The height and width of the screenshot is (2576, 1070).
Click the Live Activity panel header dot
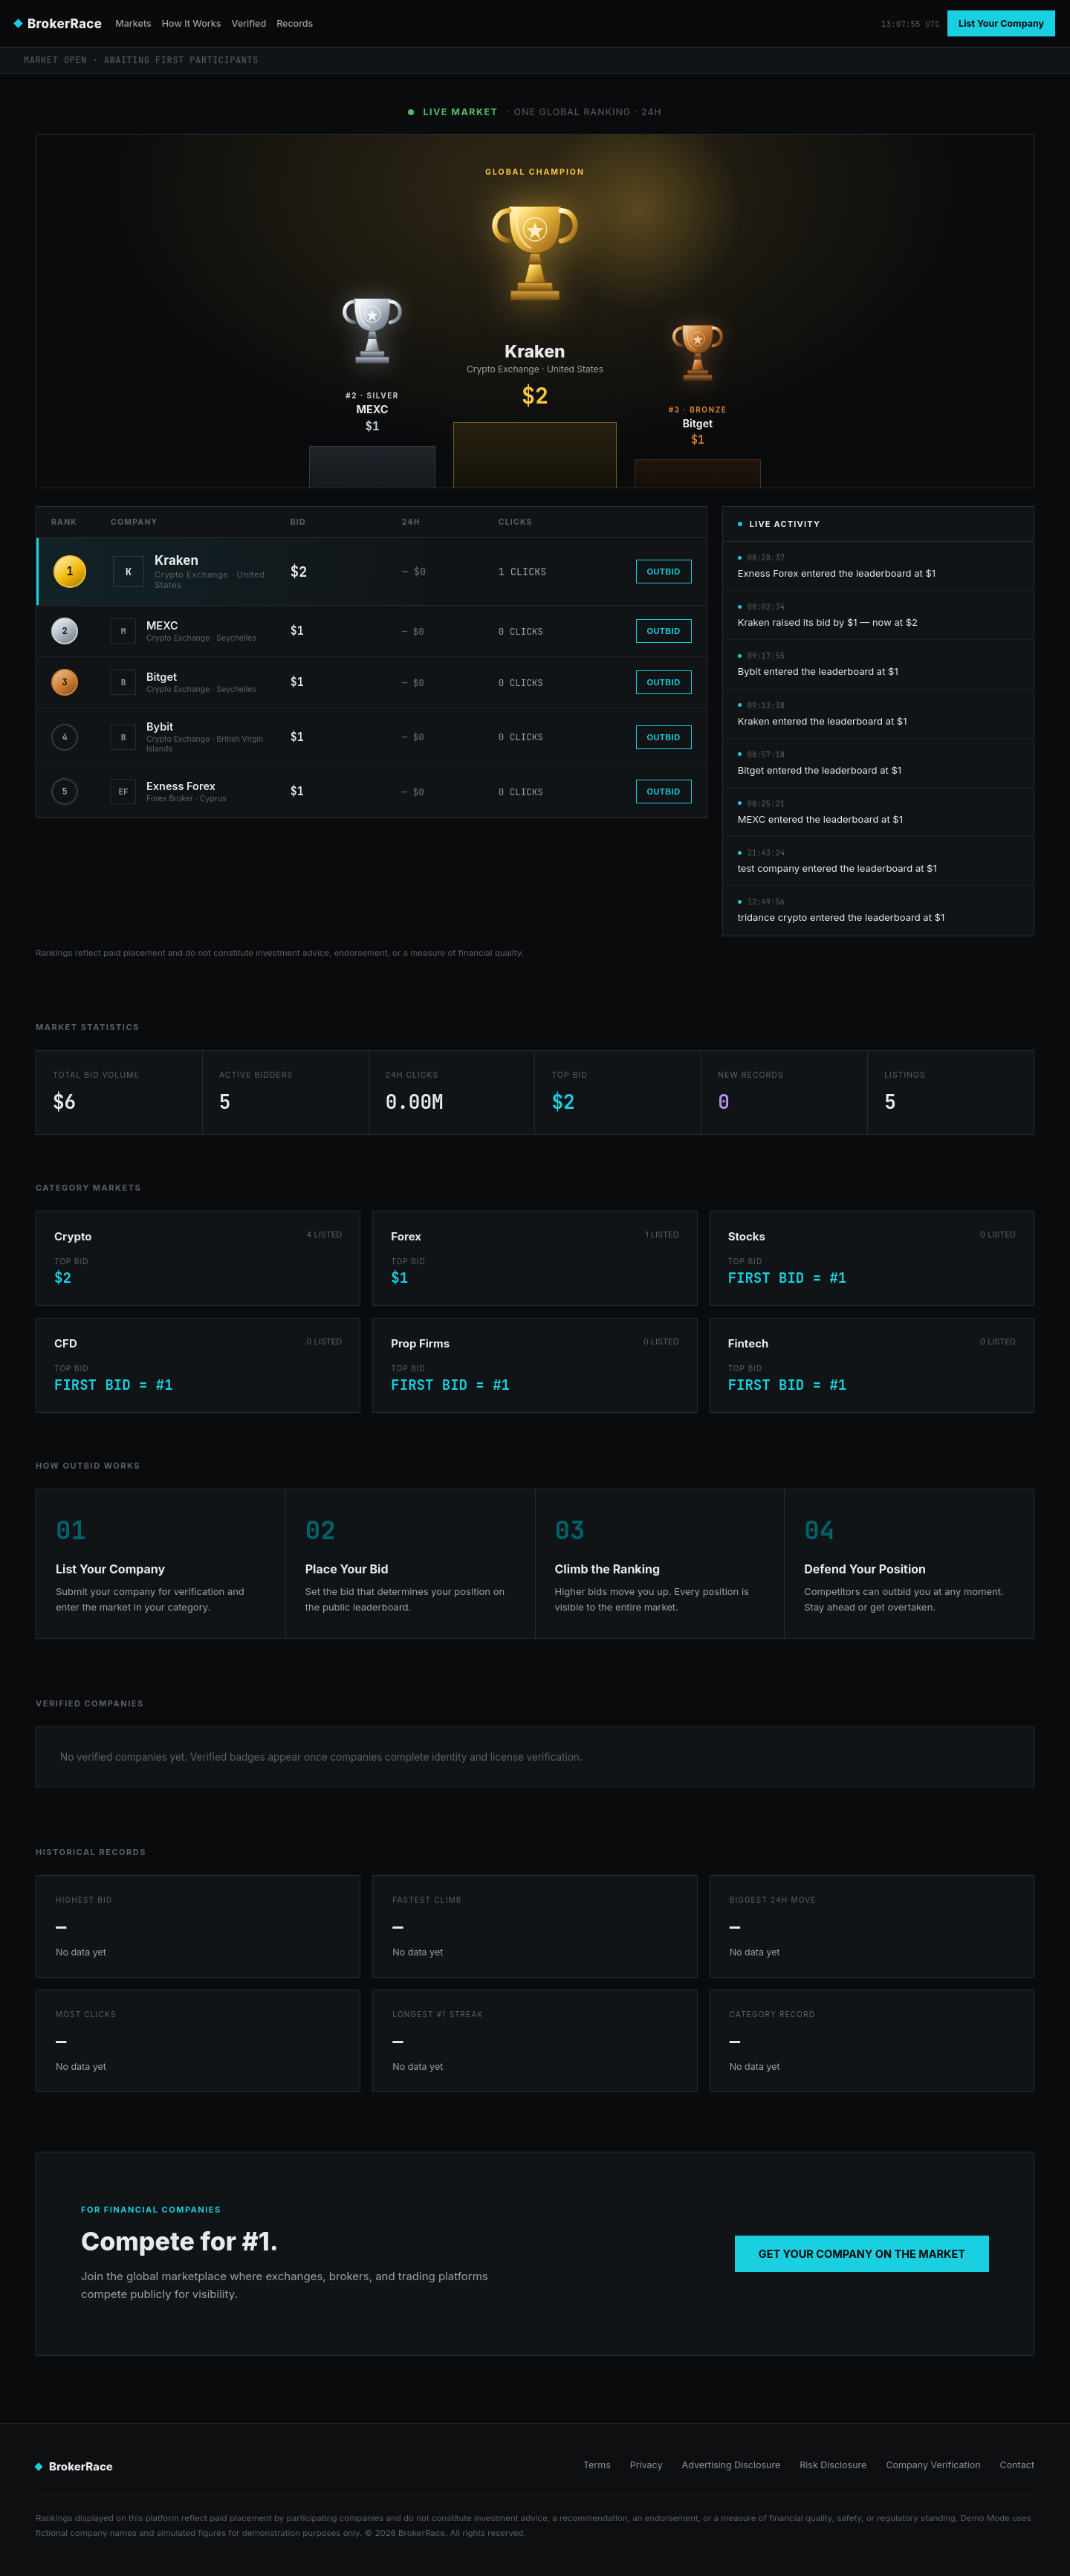click(740, 524)
